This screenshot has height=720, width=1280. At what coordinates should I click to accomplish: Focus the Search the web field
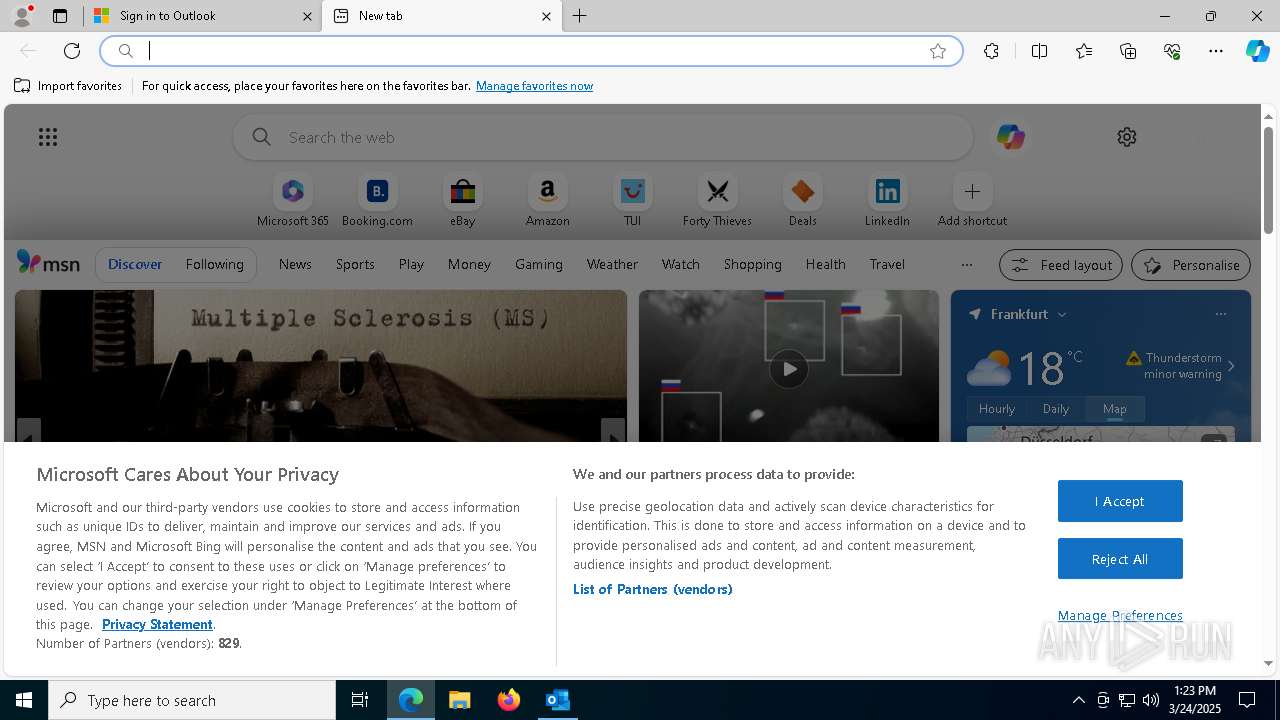tap(603, 137)
